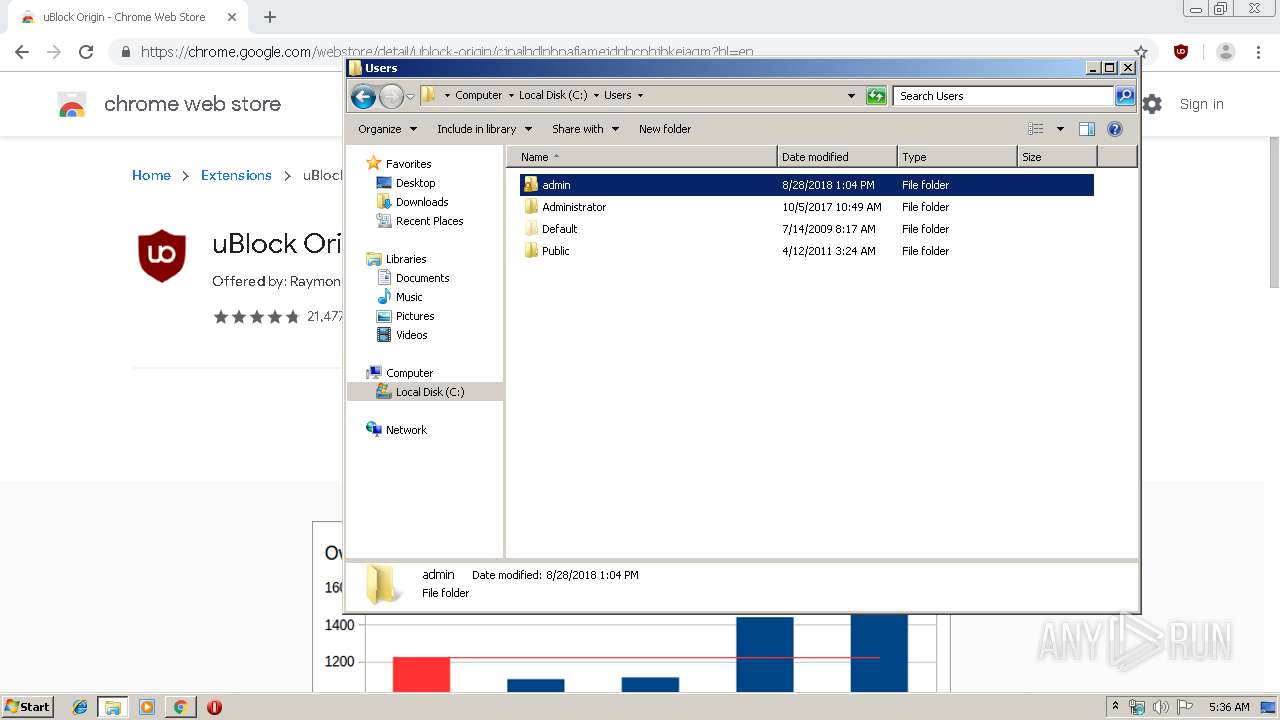1280x720 pixels.
Task: Click the refresh icon in address bar
Action: pos(876,96)
